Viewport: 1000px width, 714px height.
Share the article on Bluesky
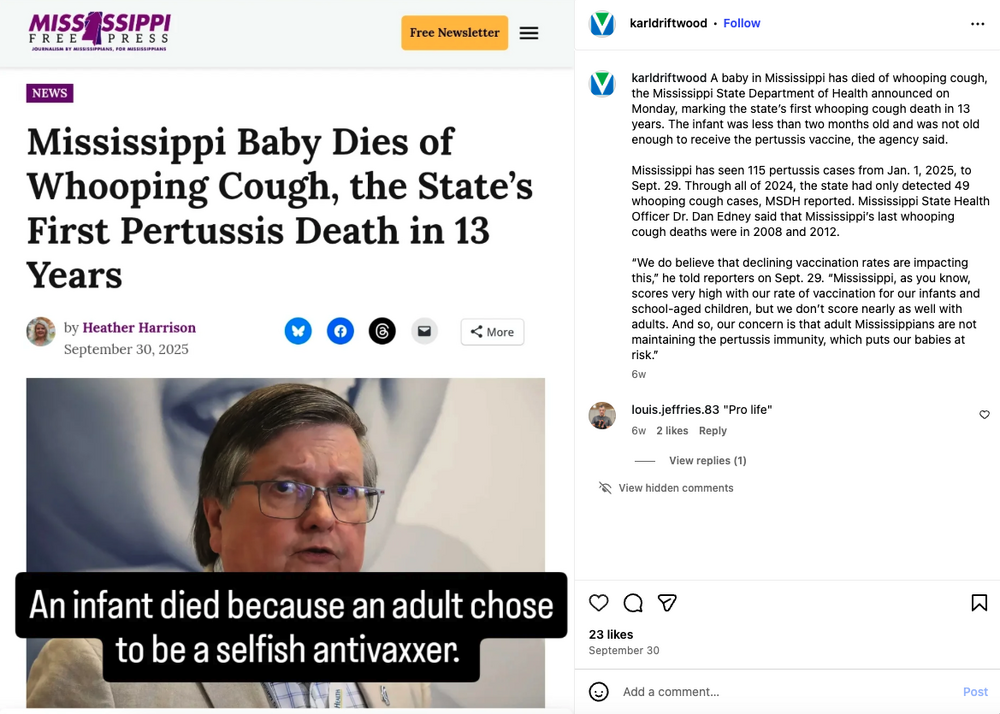click(298, 332)
